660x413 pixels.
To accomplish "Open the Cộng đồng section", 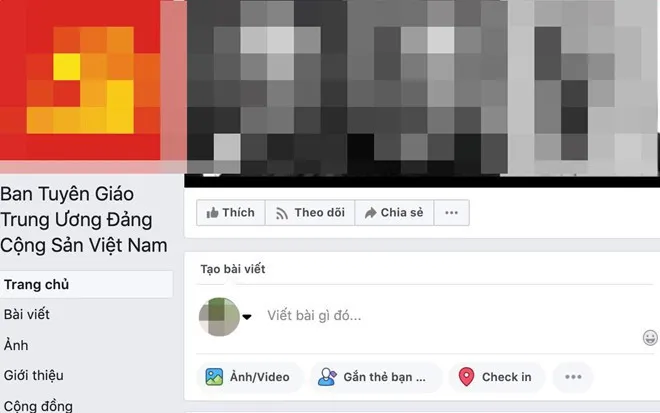I will pyautogui.click(x=38, y=406).
